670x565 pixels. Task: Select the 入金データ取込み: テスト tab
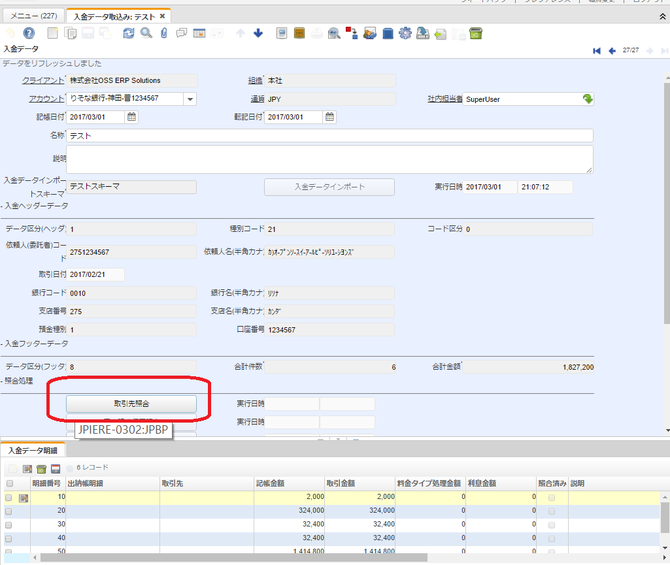click(114, 17)
